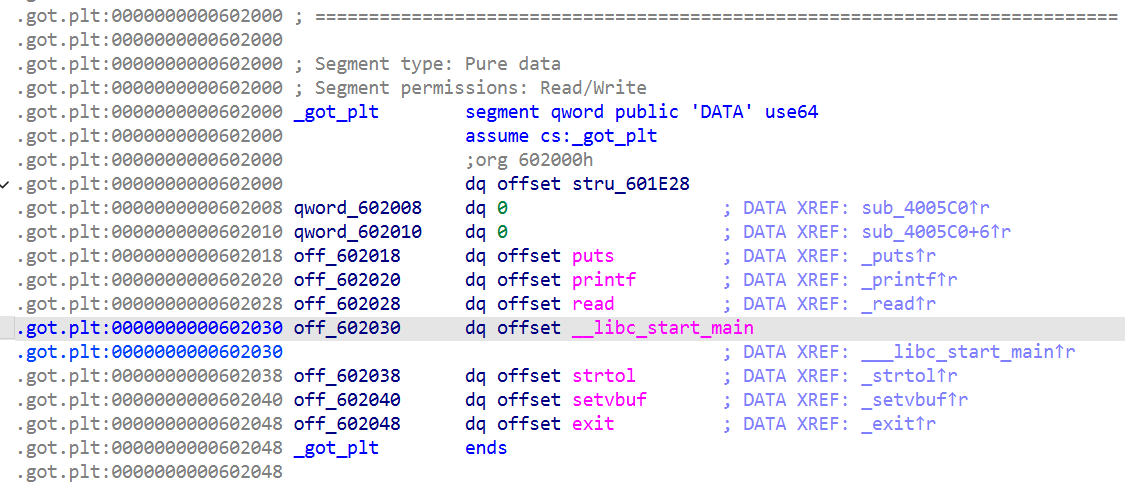Click the collapse arrow beside address 602000

(7, 184)
